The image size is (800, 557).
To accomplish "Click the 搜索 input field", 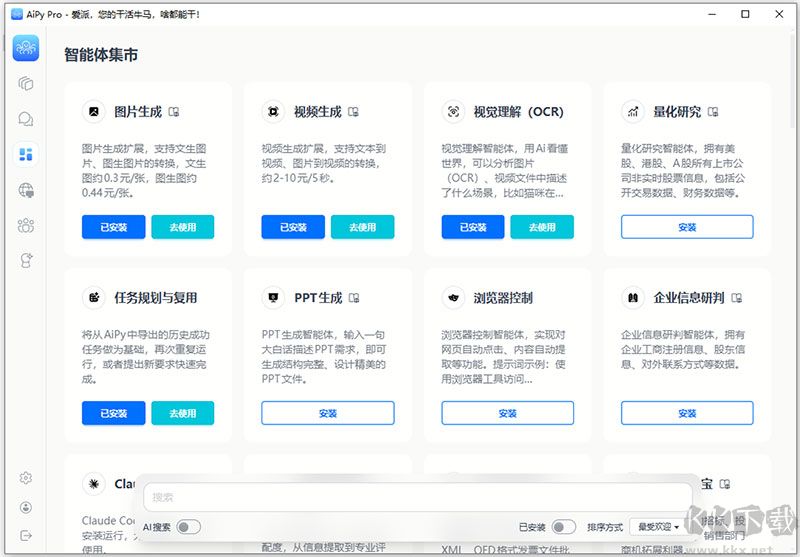I will point(418,497).
